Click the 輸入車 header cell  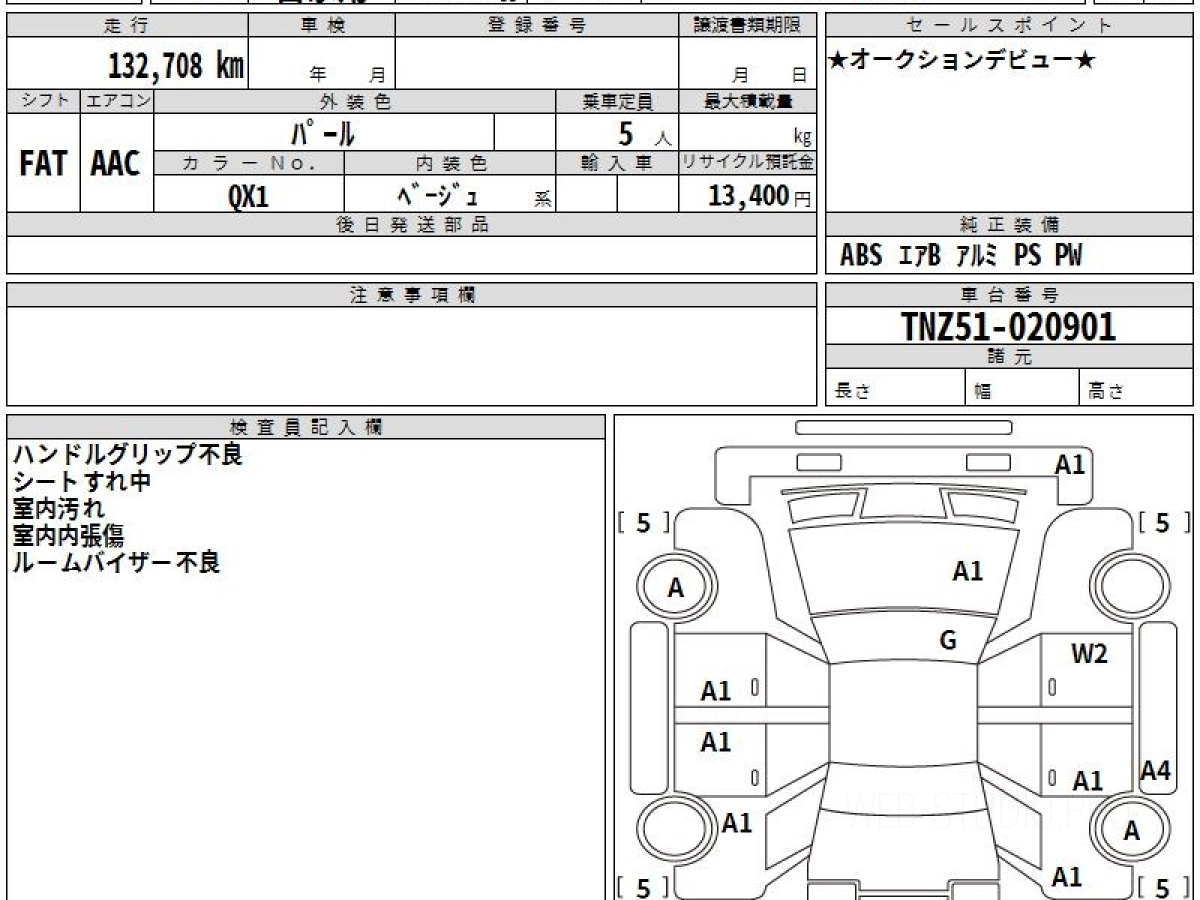(617, 163)
